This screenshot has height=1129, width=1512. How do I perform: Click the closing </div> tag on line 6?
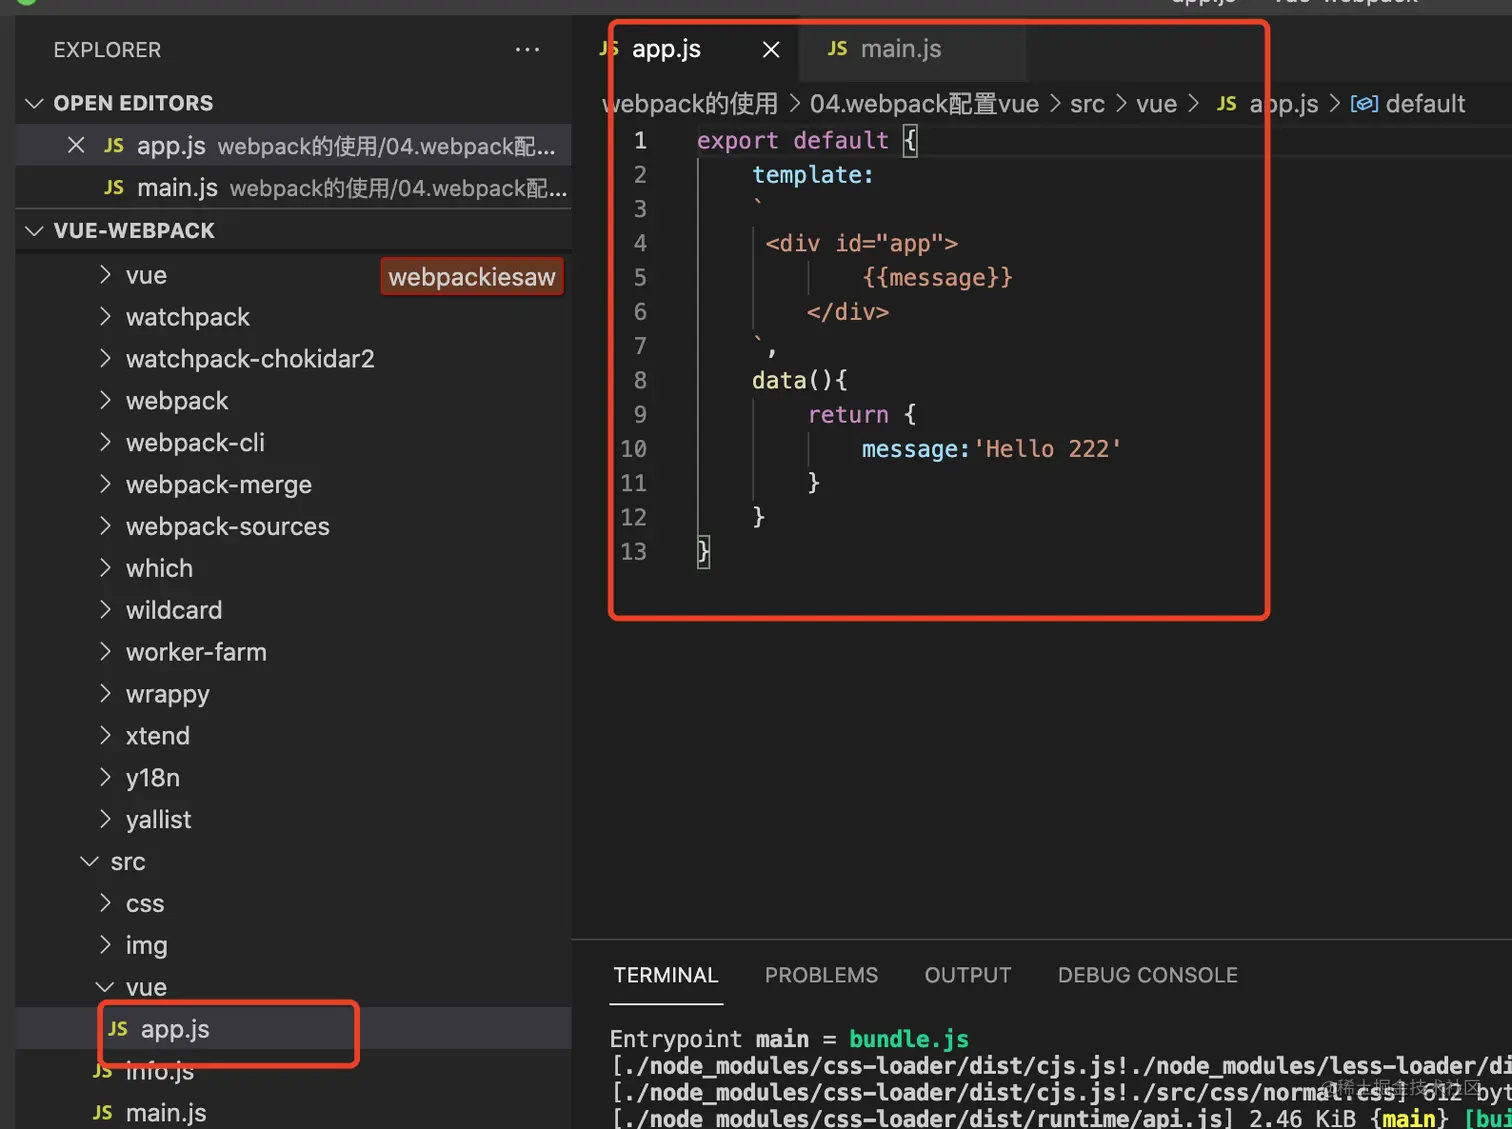[847, 312]
